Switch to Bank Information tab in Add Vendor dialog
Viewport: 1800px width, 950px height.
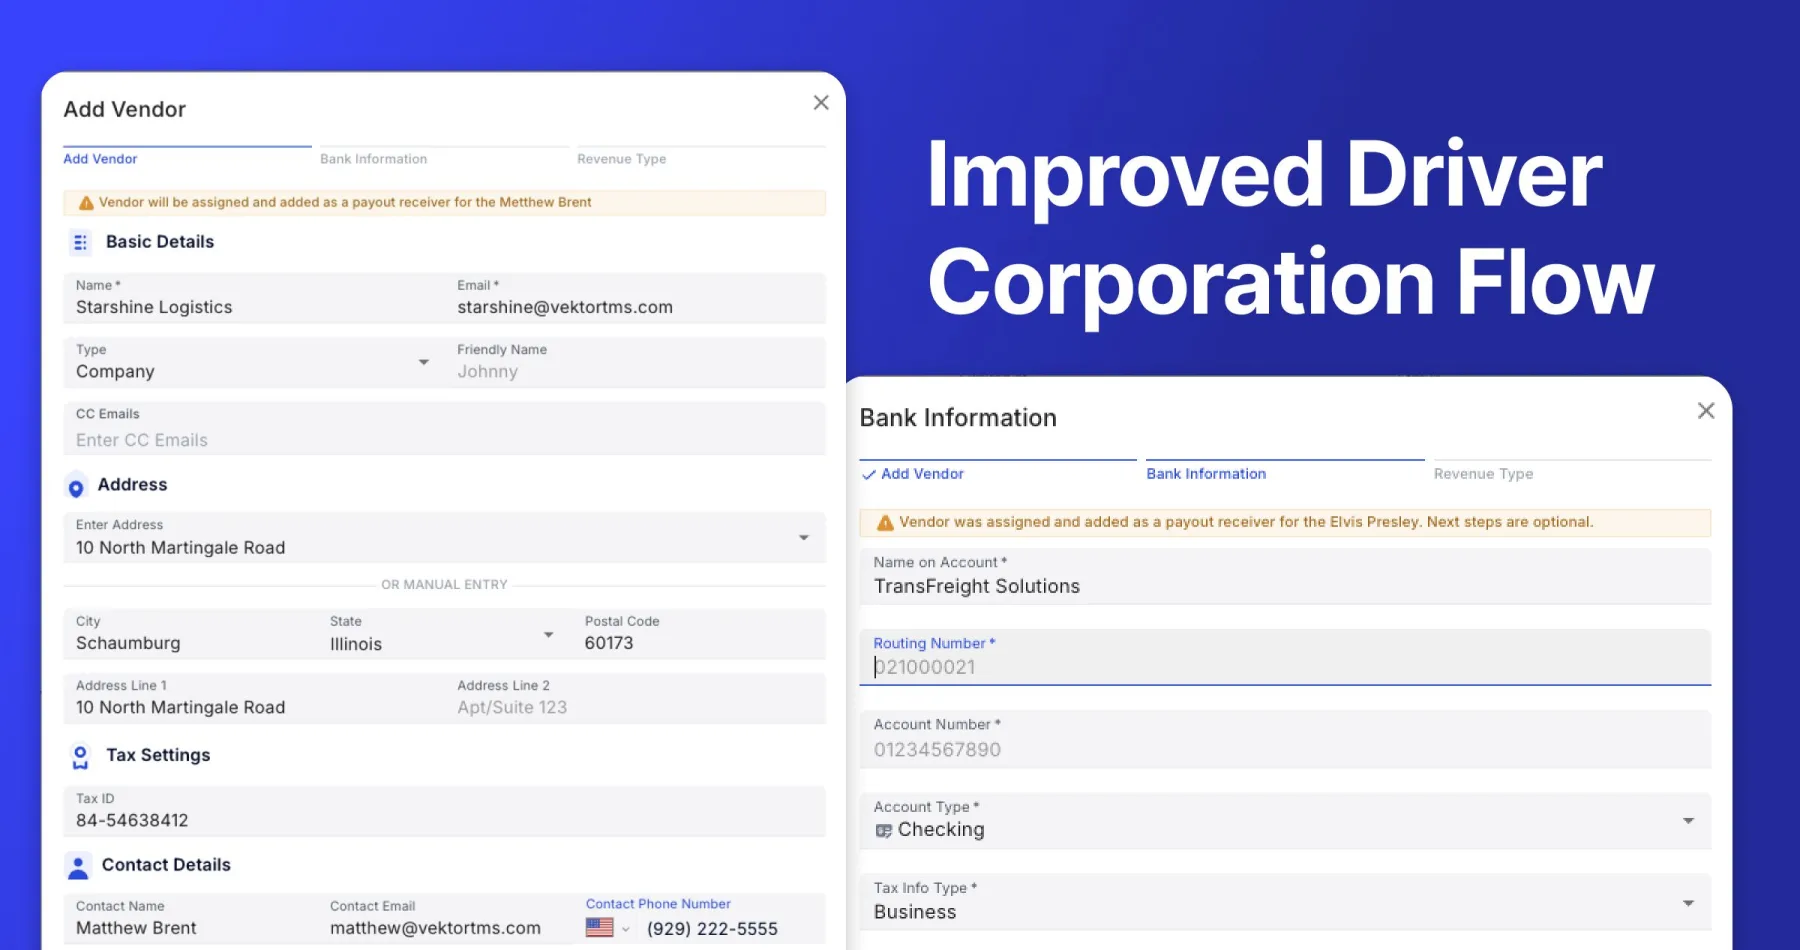click(x=373, y=159)
